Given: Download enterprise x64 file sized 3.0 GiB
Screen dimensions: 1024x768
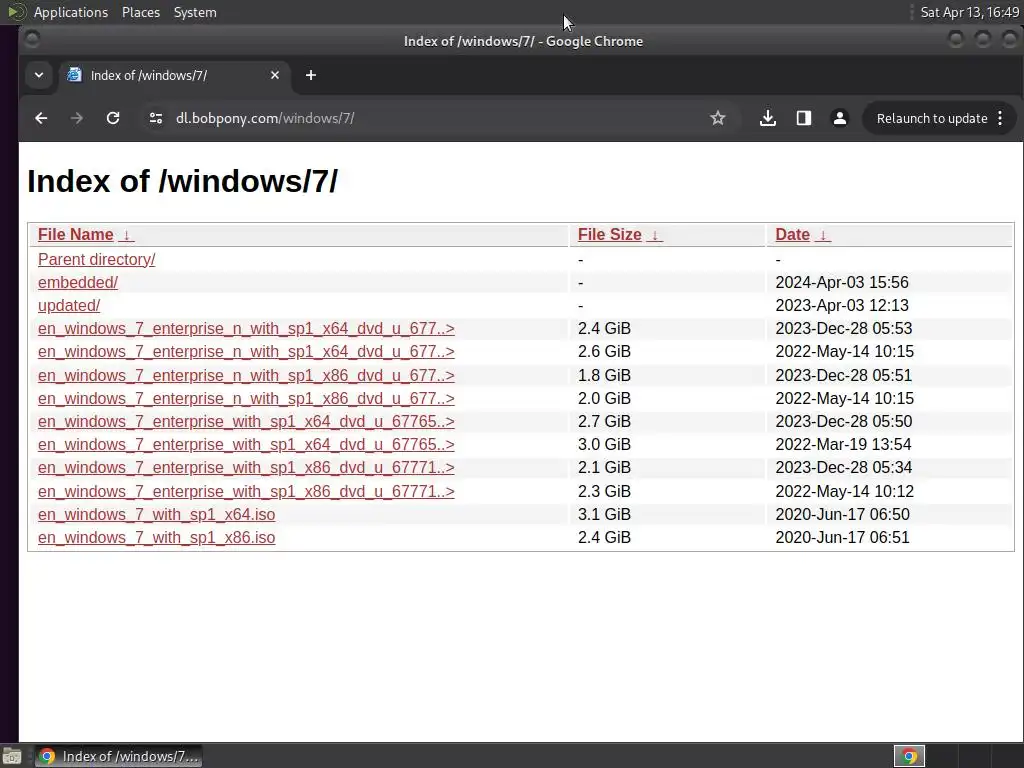Looking at the screenshot, I should tap(246, 444).
